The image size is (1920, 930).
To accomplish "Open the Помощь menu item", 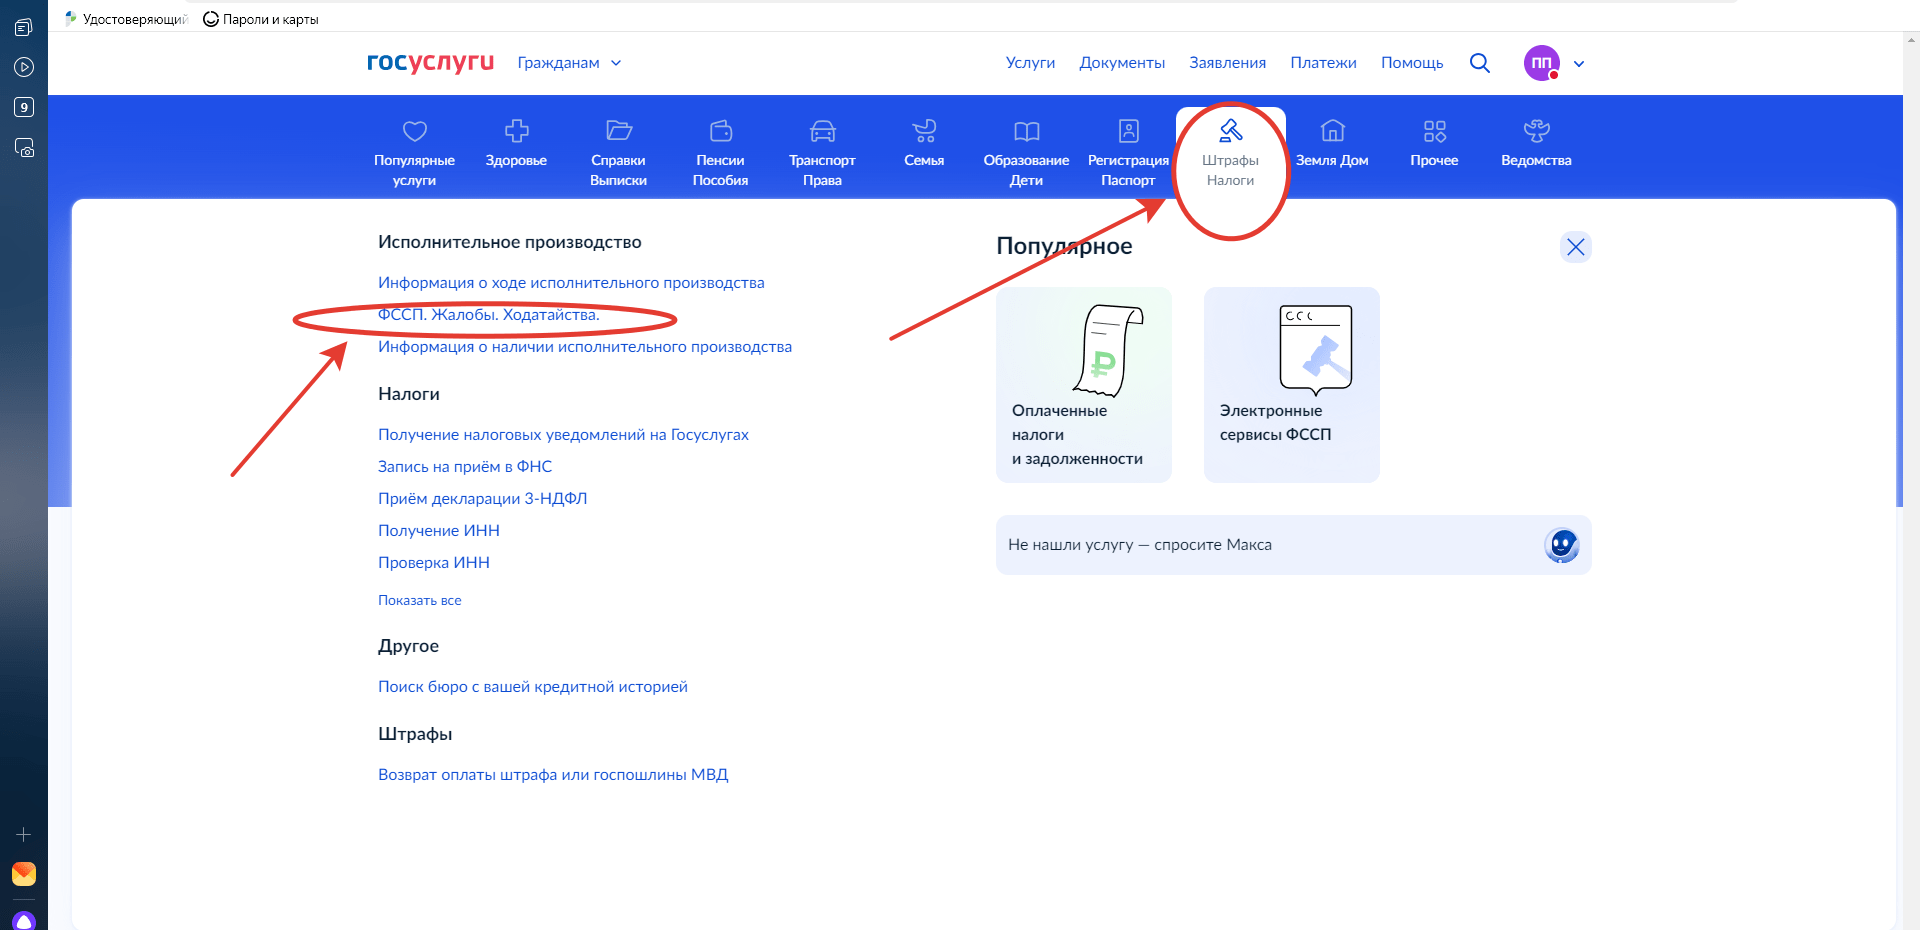I will pos(1412,63).
